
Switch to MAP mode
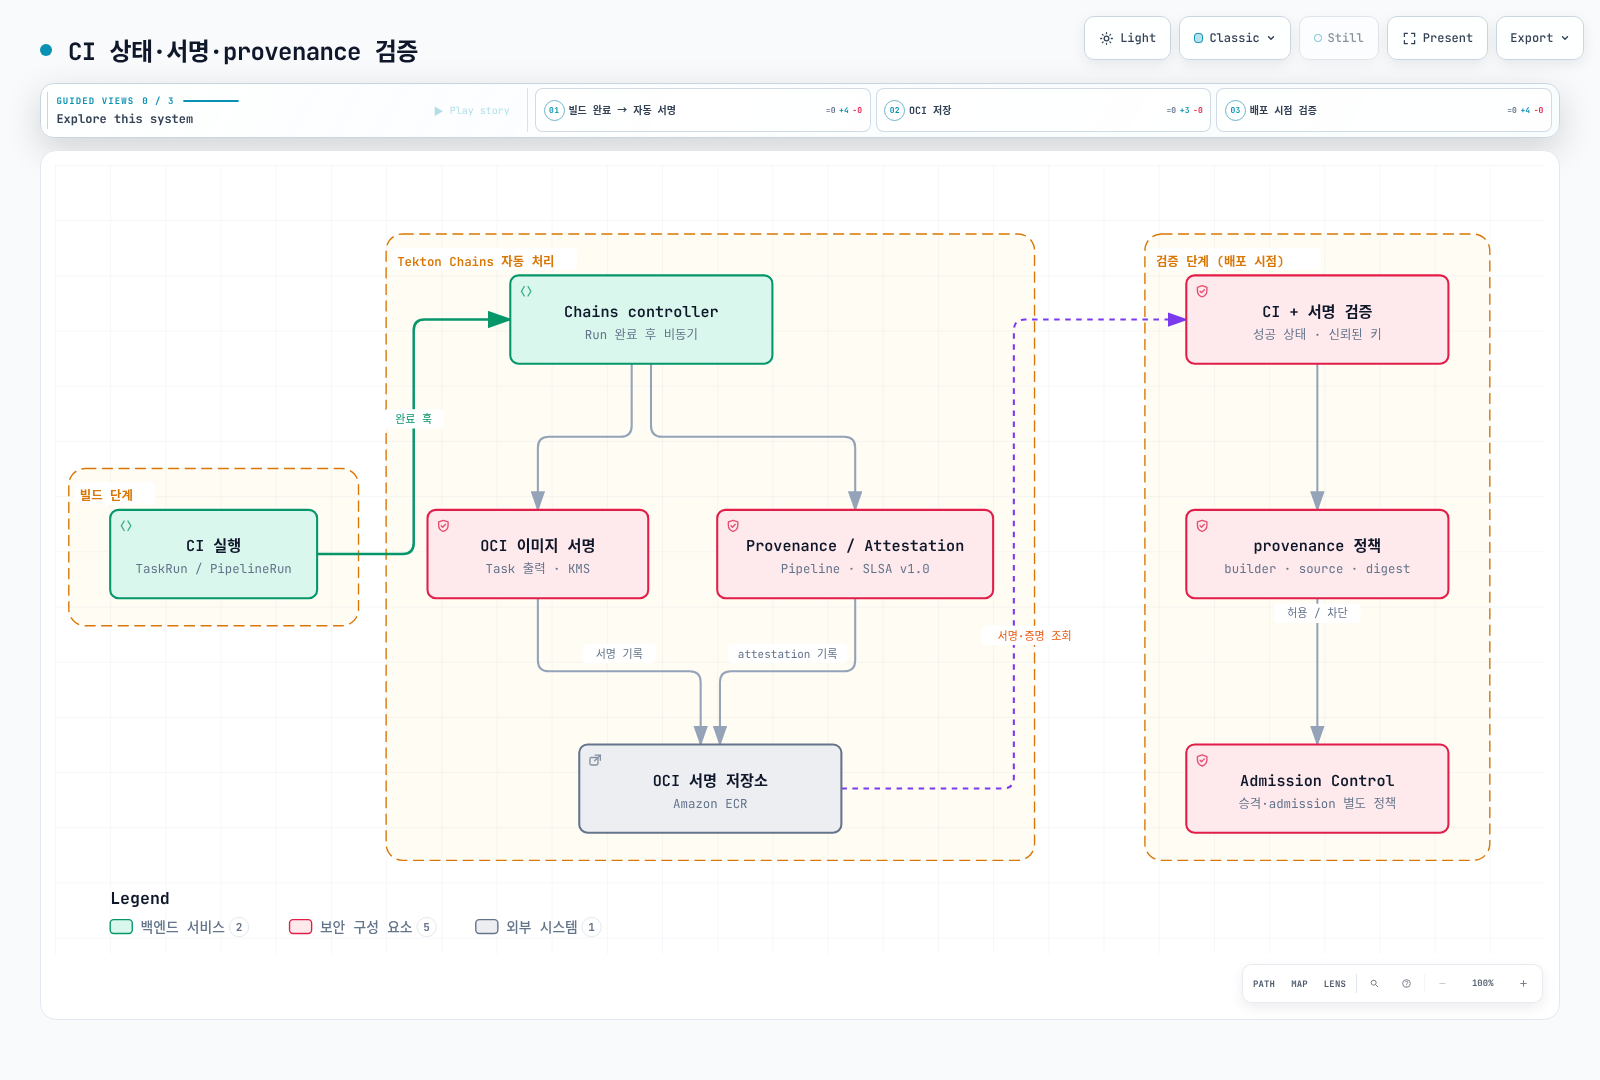click(1299, 984)
